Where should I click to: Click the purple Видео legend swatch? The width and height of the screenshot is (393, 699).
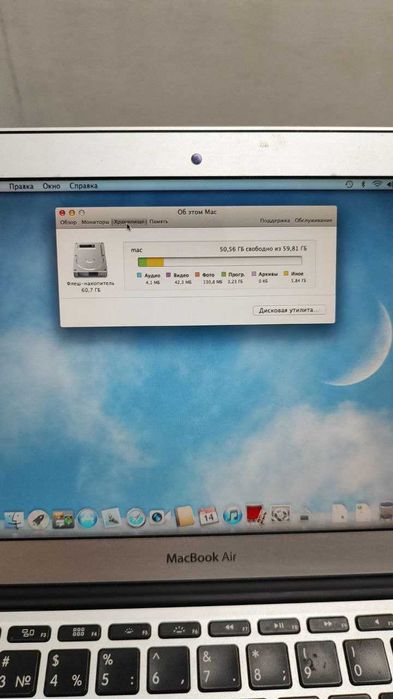click(168, 275)
